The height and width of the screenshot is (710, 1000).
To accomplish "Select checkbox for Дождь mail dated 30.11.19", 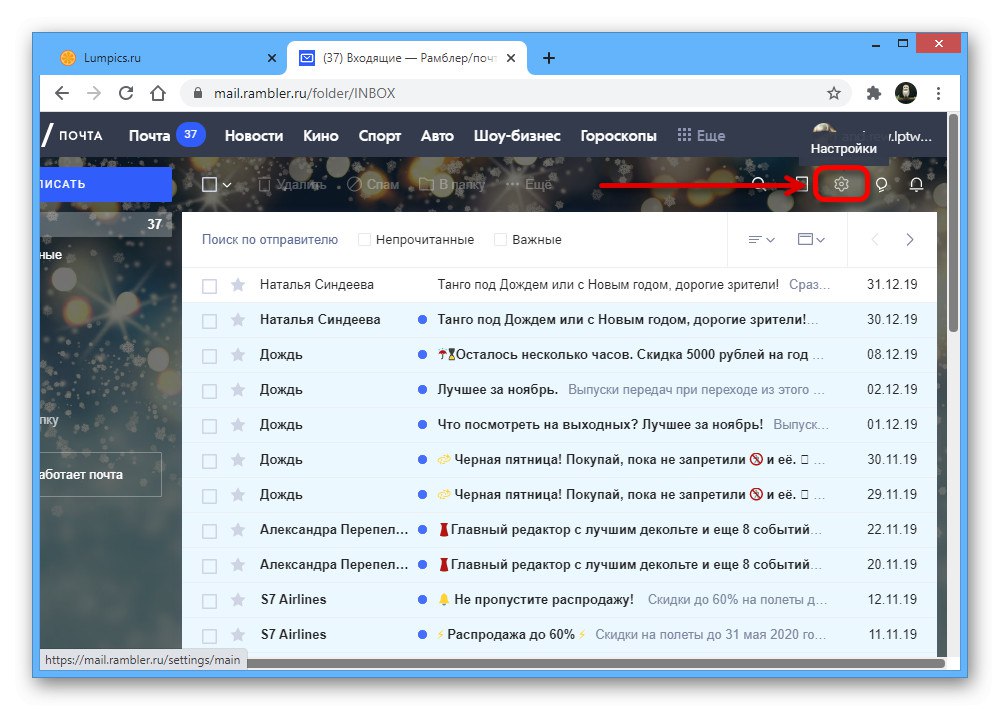I will click(x=209, y=461).
